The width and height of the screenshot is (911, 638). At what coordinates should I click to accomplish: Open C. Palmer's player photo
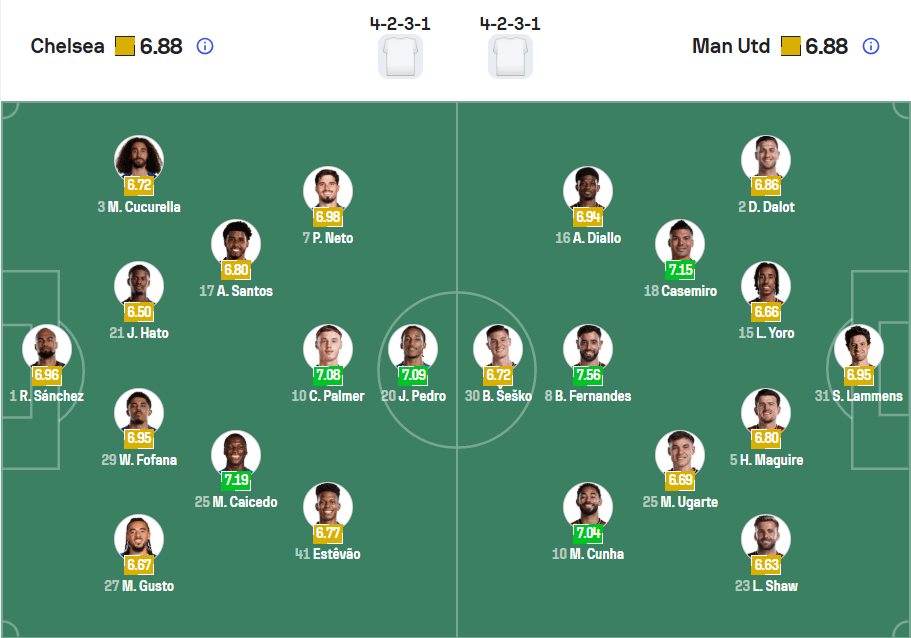point(328,348)
